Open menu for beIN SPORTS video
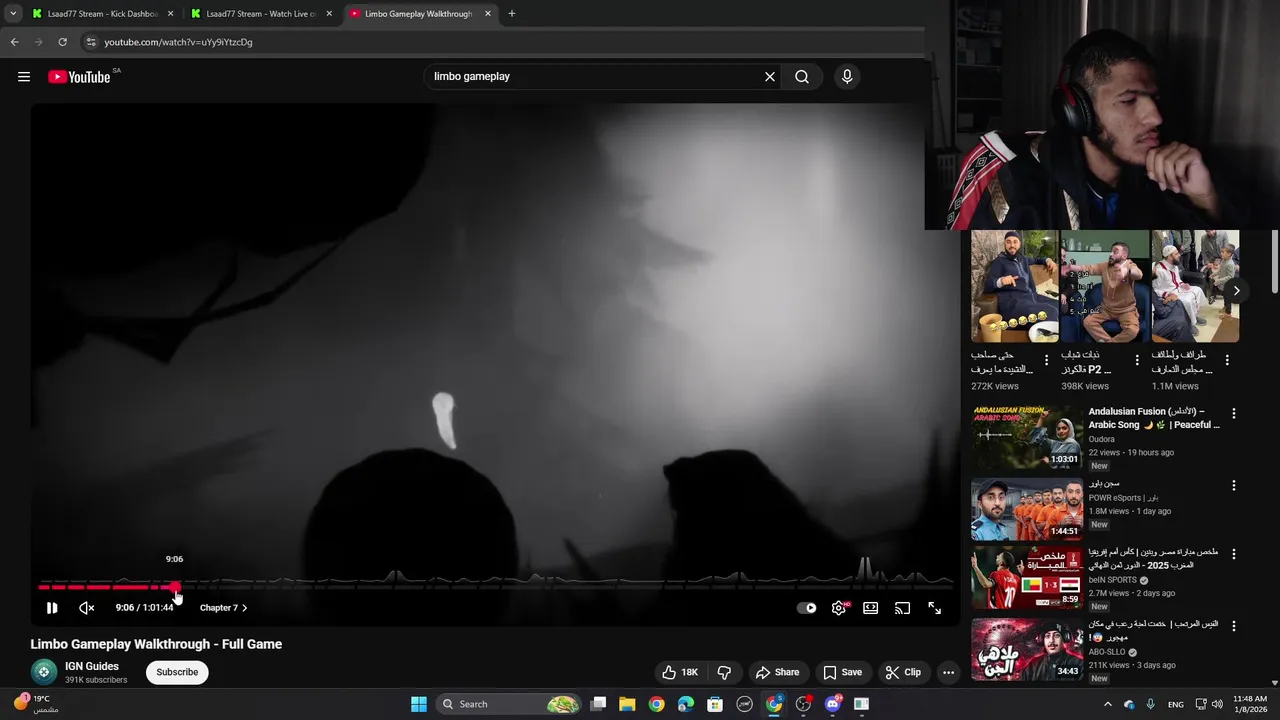Image resolution: width=1280 pixels, height=720 pixels. [x=1234, y=554]
